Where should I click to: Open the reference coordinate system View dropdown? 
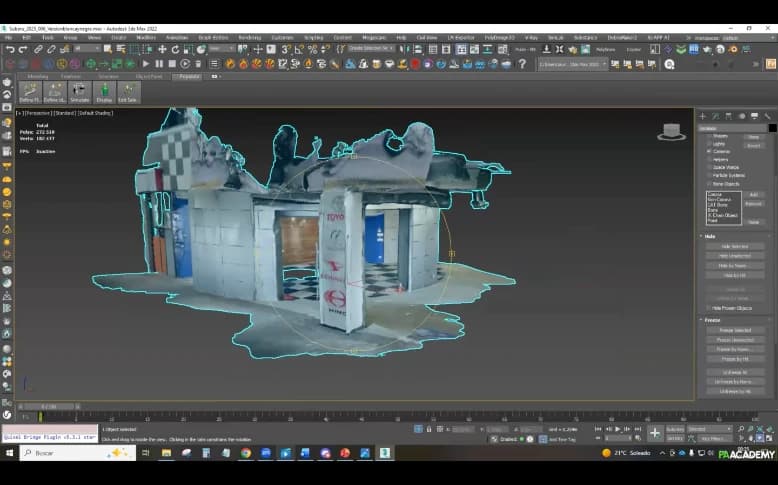click(222, 49)
